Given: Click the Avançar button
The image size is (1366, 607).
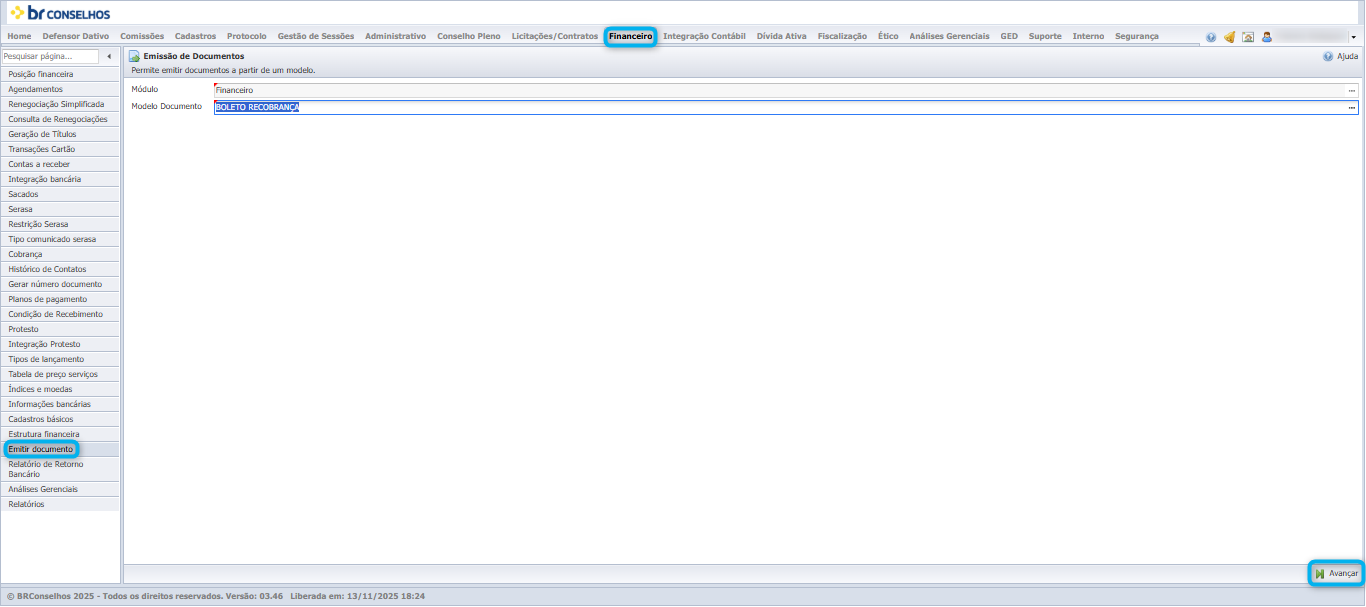Looking at the screenshot, I should [1336, 573].
